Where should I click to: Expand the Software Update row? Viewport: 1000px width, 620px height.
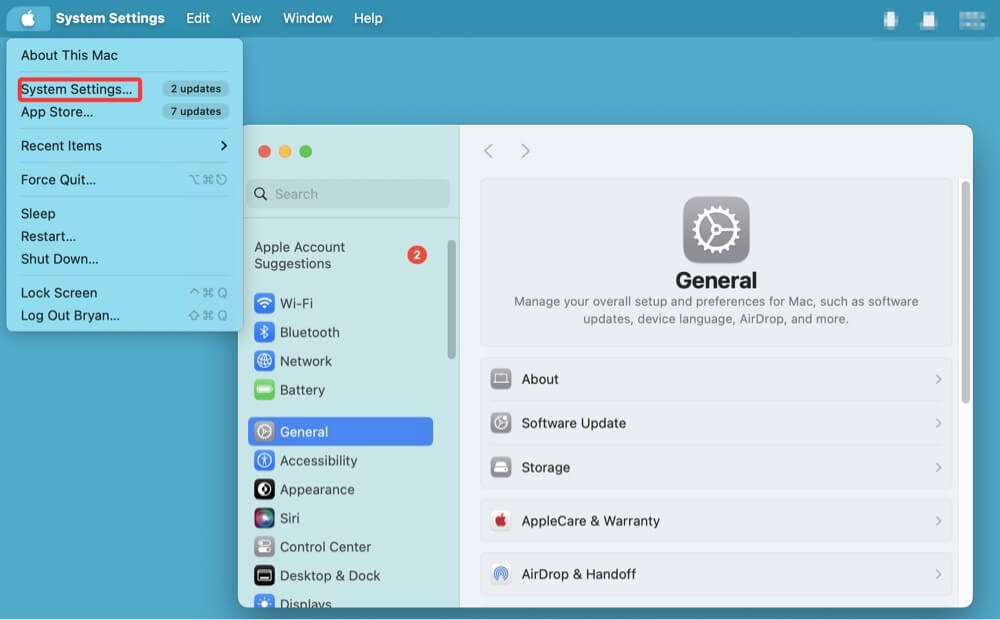pyautogui.click(x=716, y=423)
